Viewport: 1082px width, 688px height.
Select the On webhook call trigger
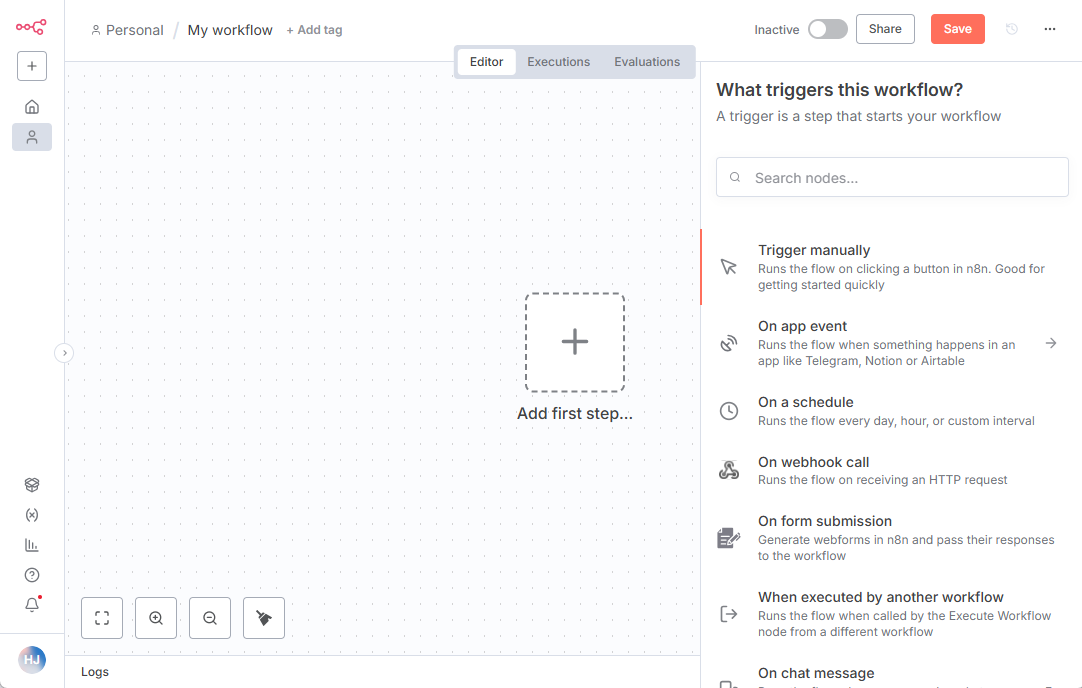(892, 471)
